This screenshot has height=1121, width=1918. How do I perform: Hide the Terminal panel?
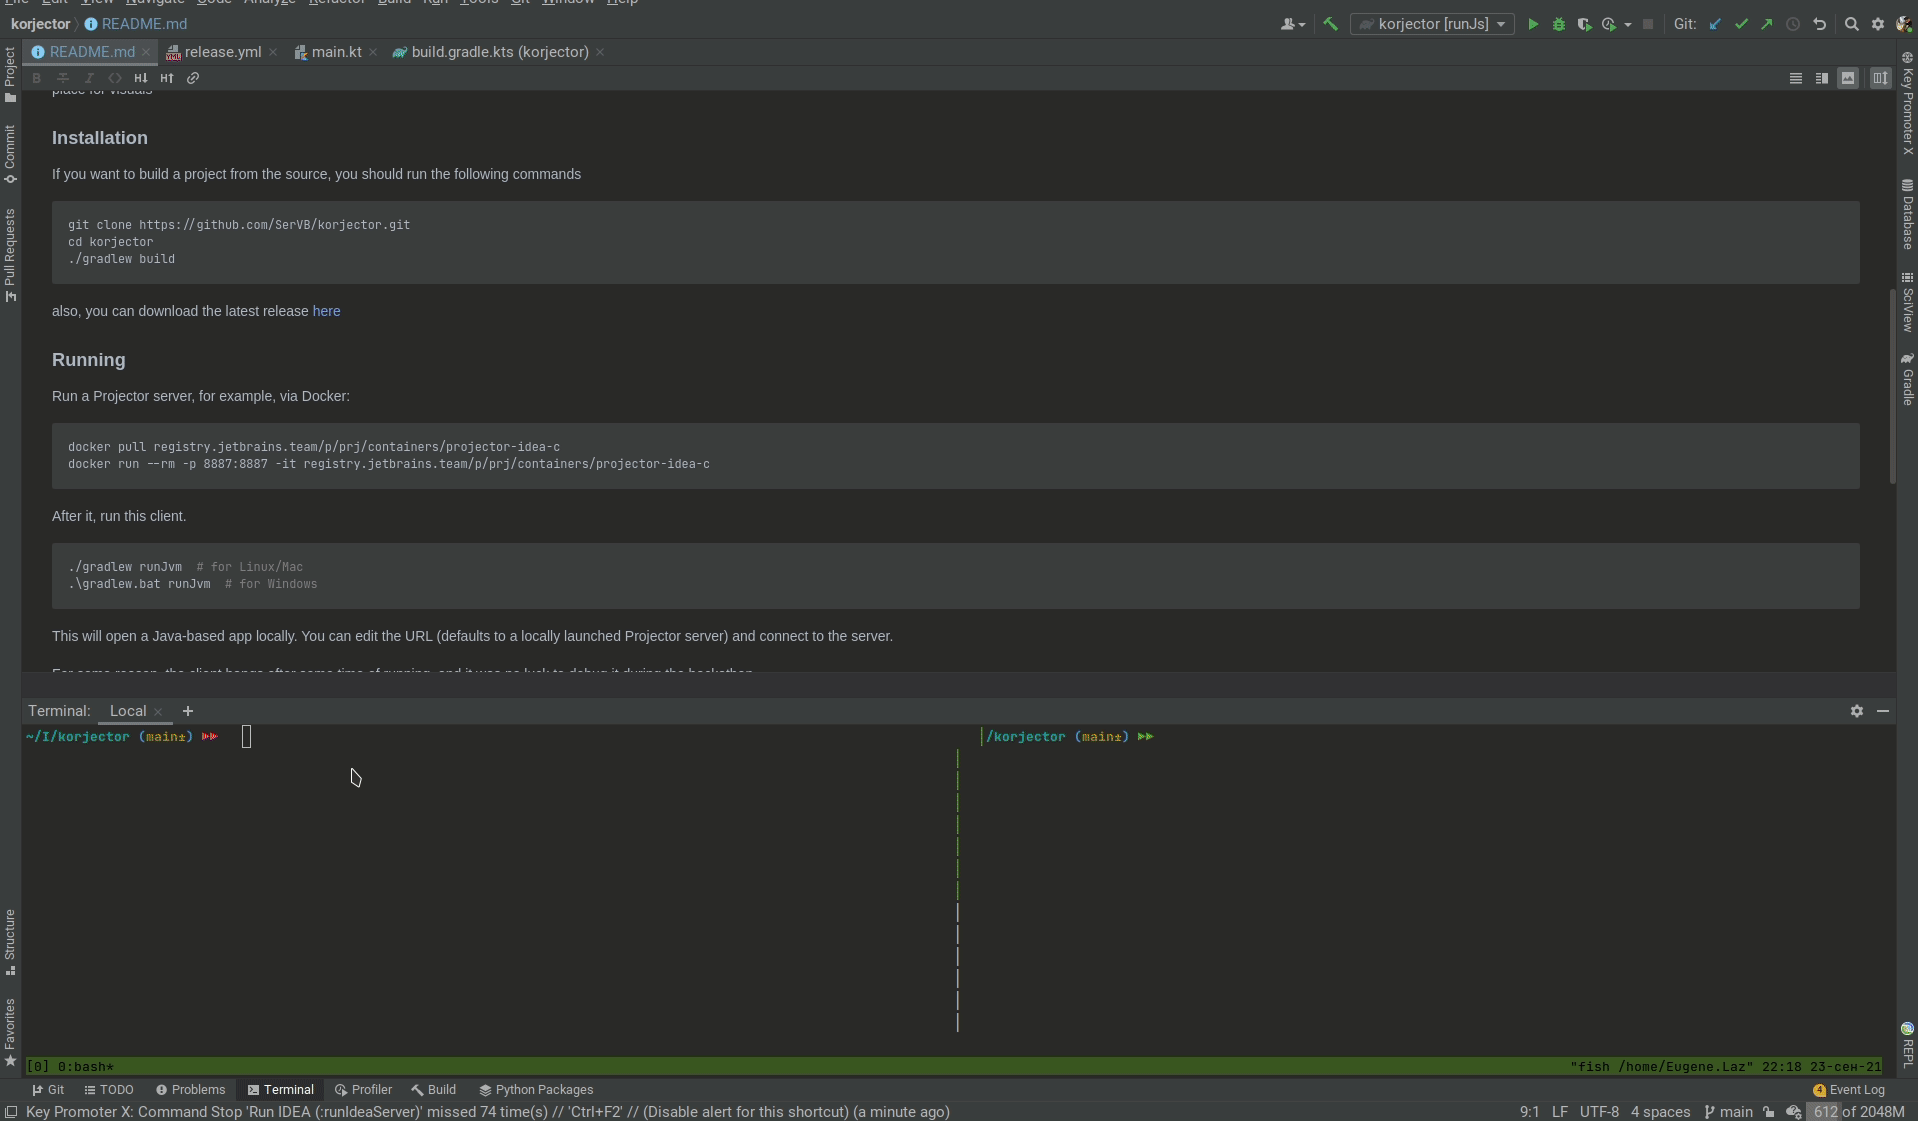pyautogui.click(x=1883, y=711)
